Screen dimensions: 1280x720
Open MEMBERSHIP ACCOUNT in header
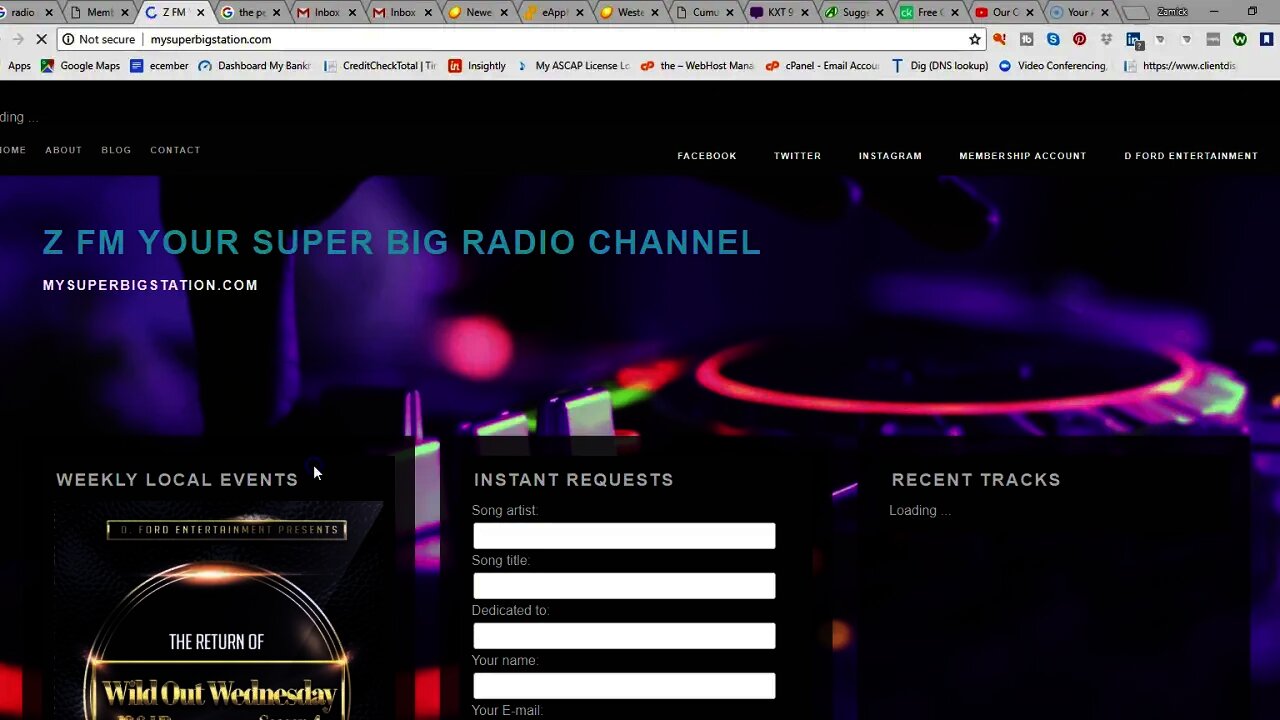pyautogui.click(x=1022, y=156)
